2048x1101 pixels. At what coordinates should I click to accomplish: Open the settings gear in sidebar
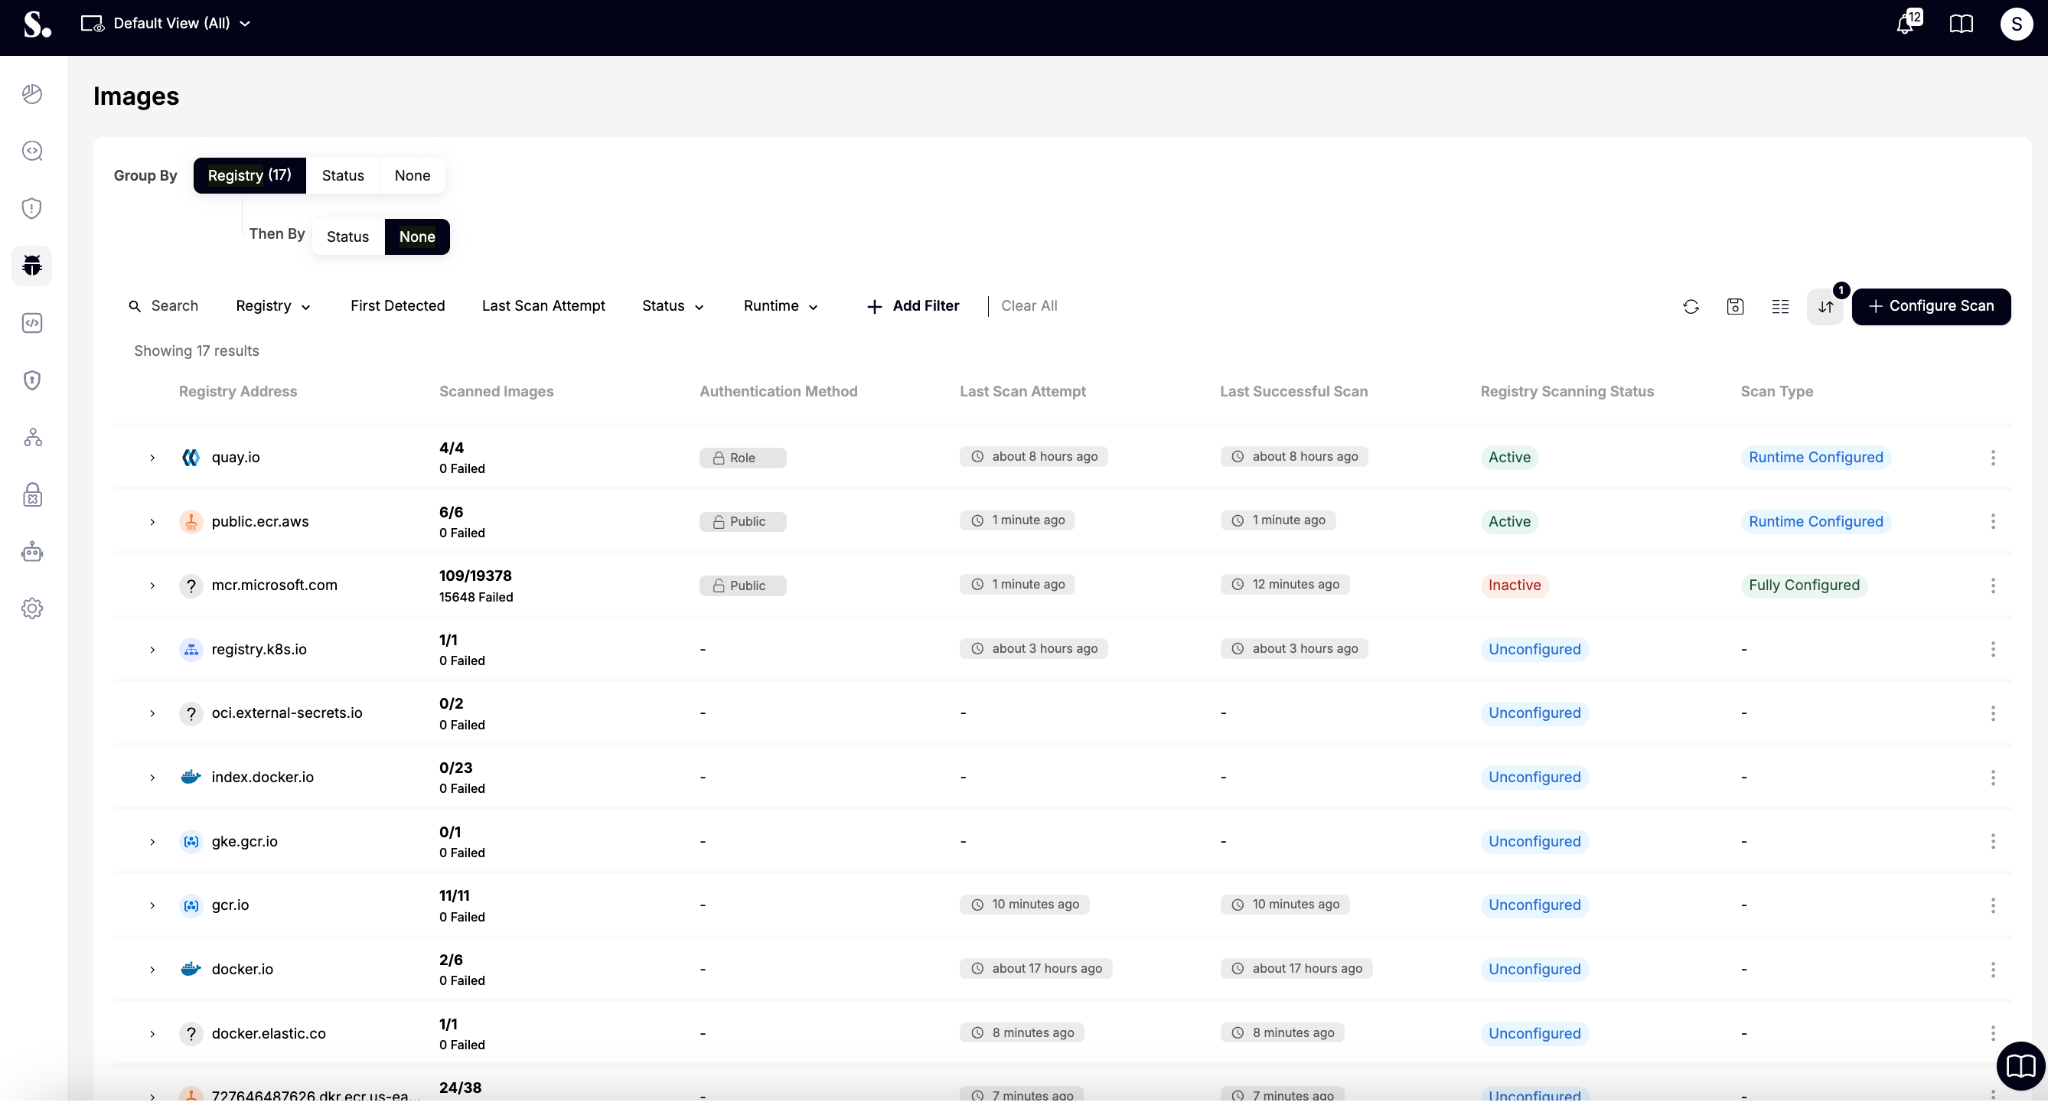pyautogui.click(x=32, y=609)
